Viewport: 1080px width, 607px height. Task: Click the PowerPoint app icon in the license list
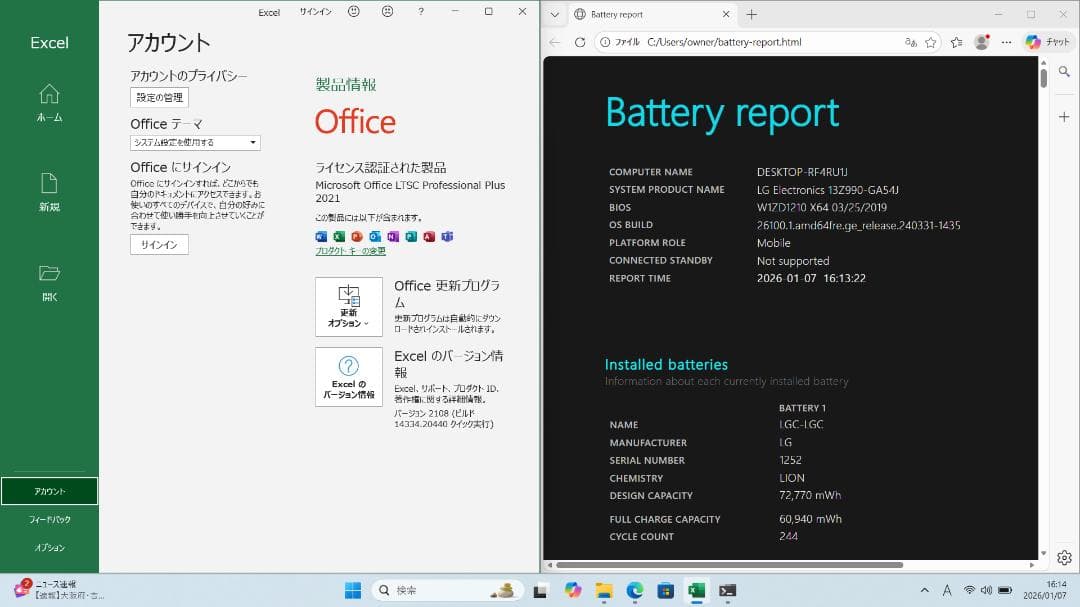357,237
